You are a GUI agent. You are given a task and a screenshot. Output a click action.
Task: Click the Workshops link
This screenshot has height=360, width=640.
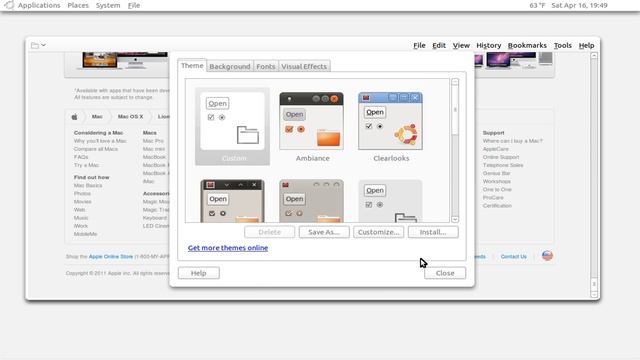(x=497, y=181)
